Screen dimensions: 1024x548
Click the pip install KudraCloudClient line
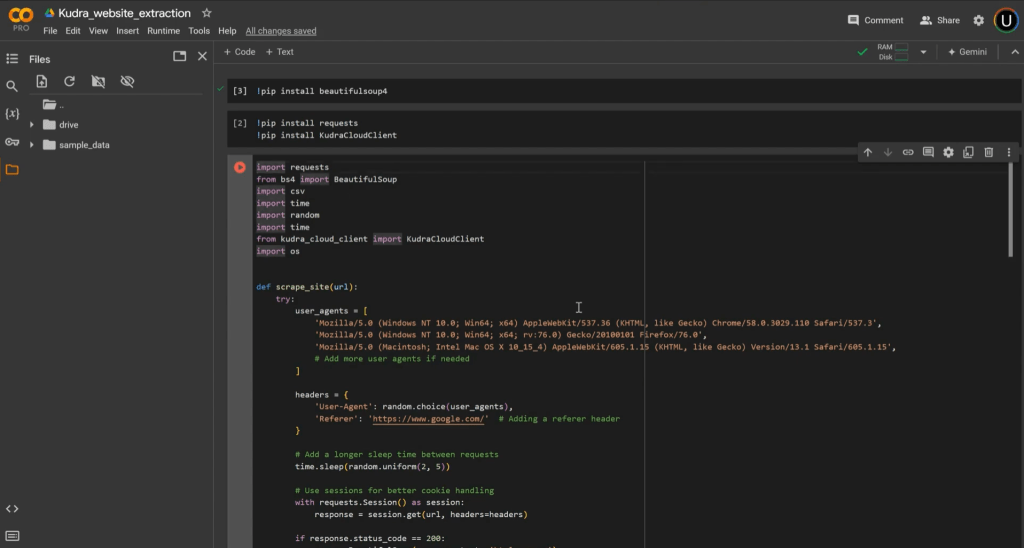pyautogui.click(x=327, y=135)
